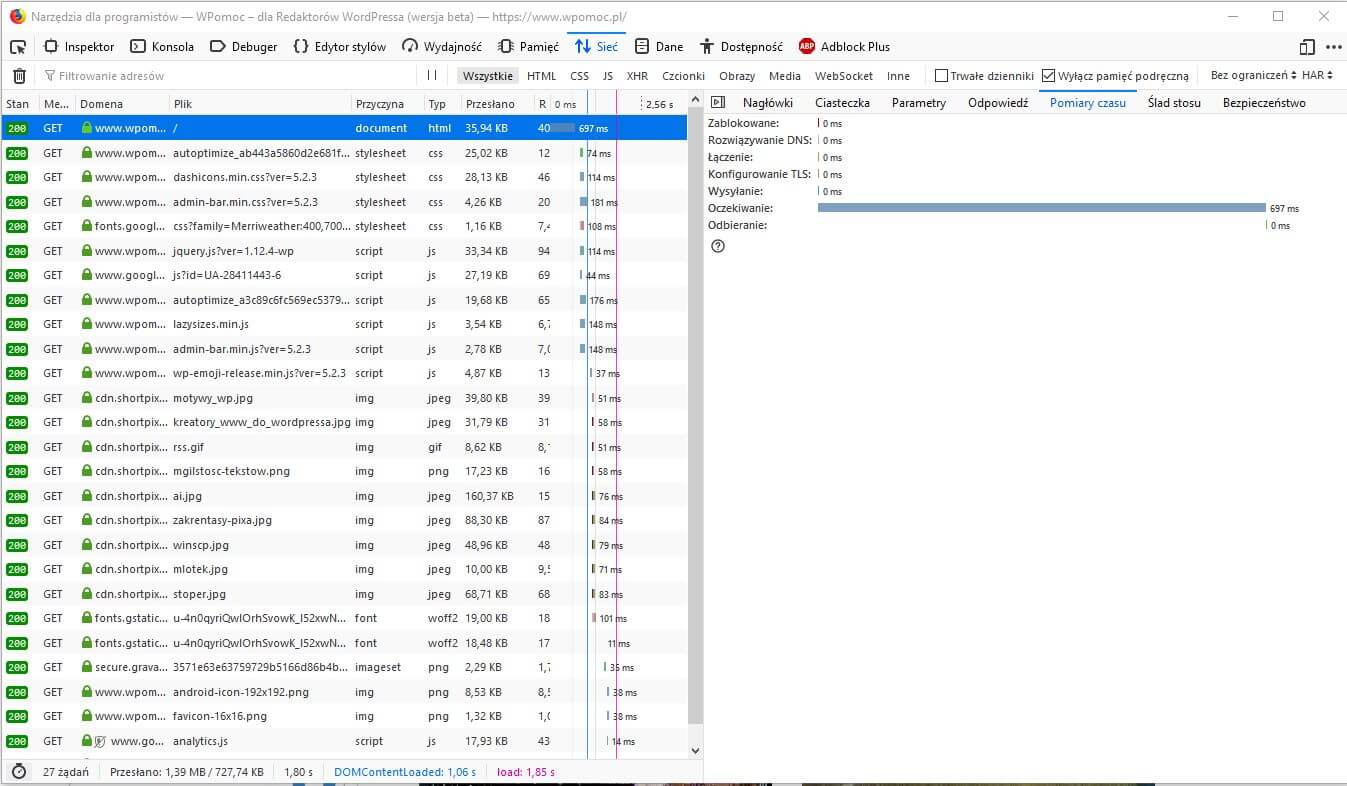Open the Dane storage tab
Screen dimensions: 1347x786
[659, 47]
